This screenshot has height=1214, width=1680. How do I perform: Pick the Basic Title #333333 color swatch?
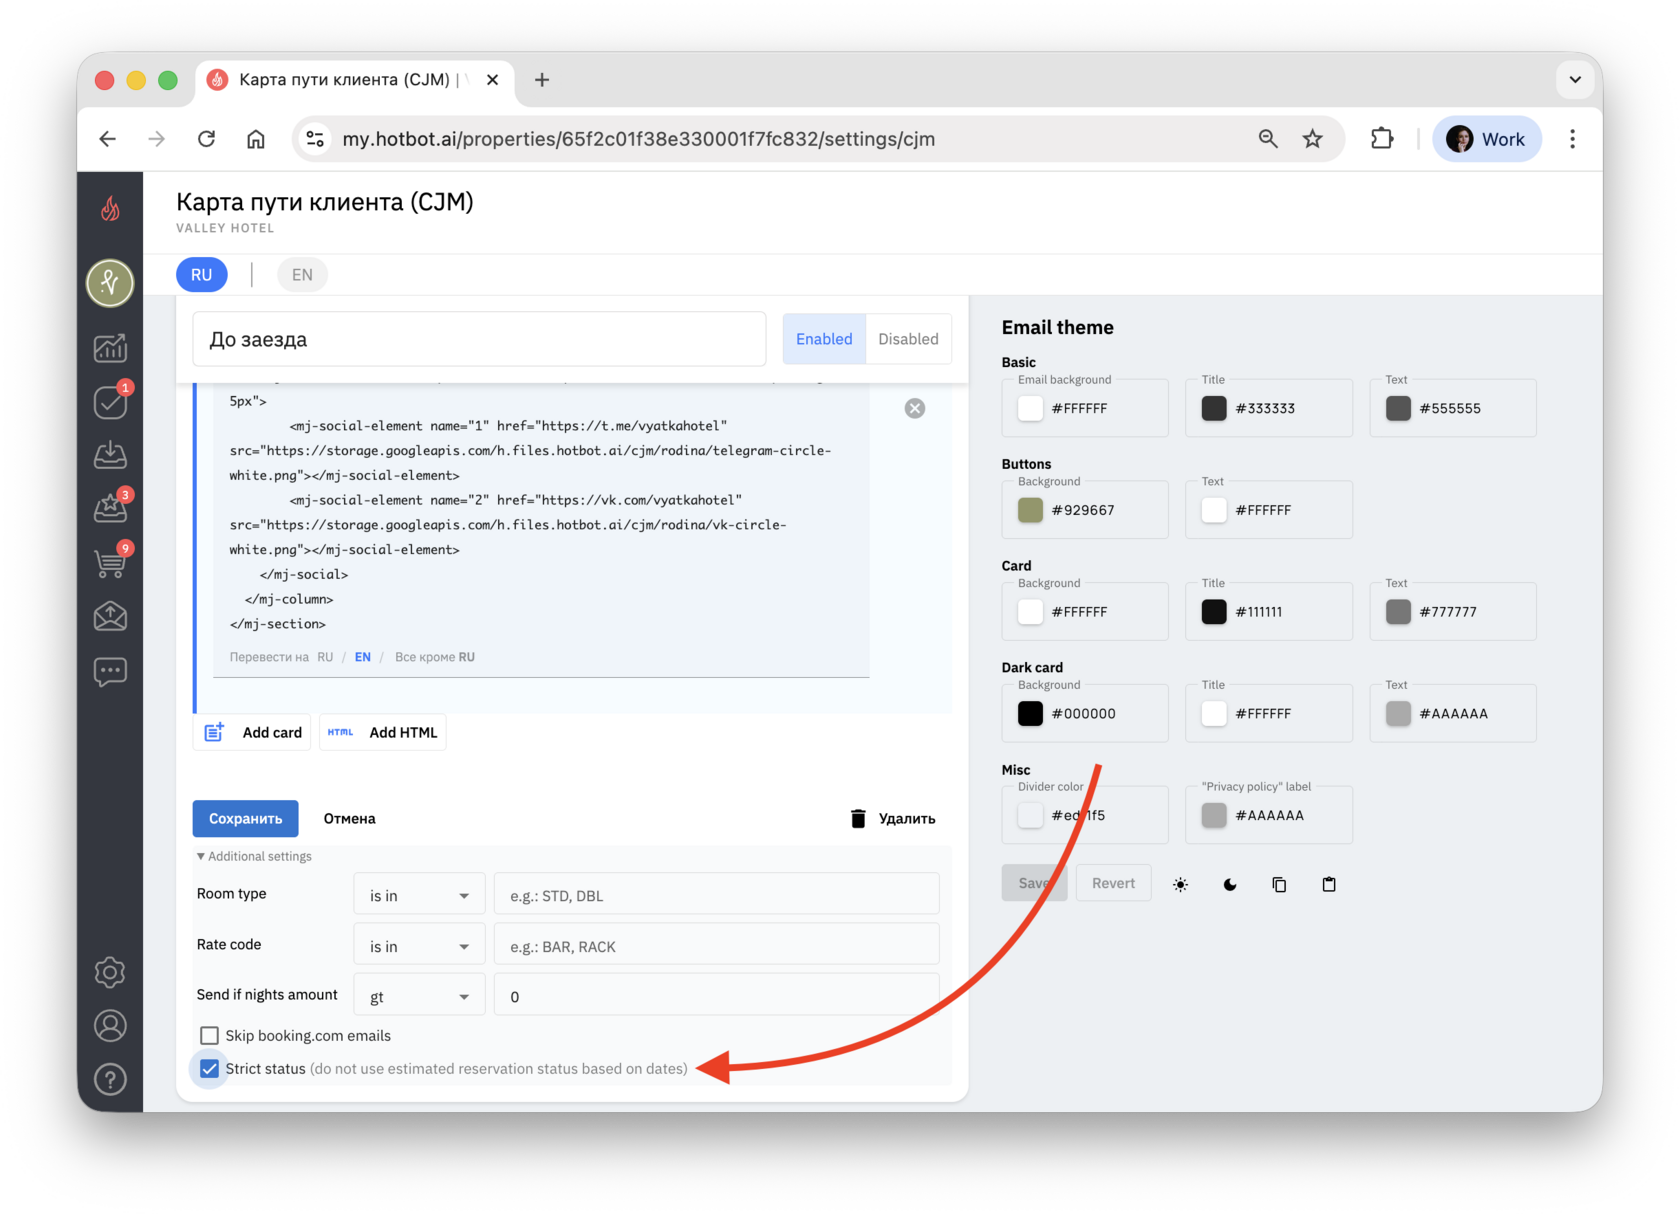tap(1214, 408)
